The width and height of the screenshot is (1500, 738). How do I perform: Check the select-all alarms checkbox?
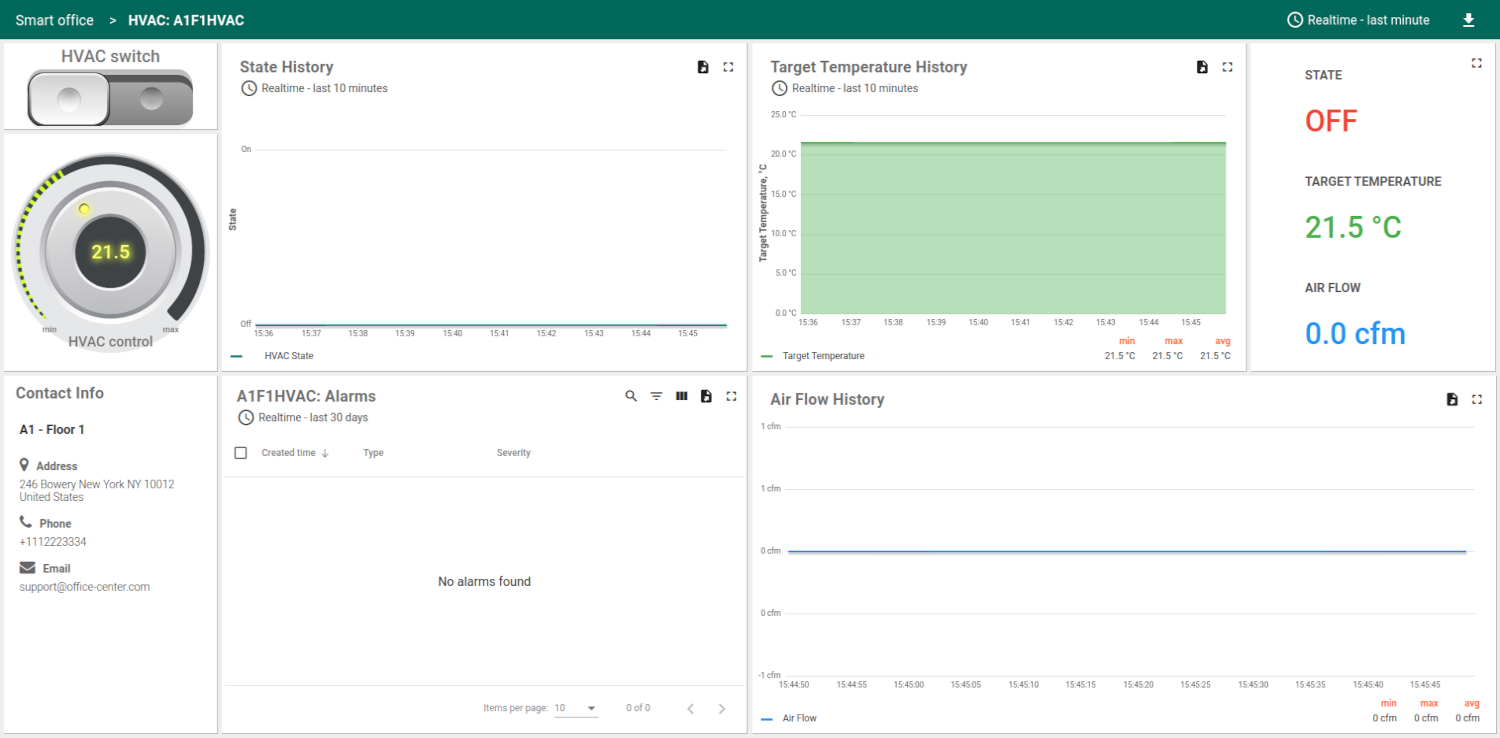[x=241, y=453]
